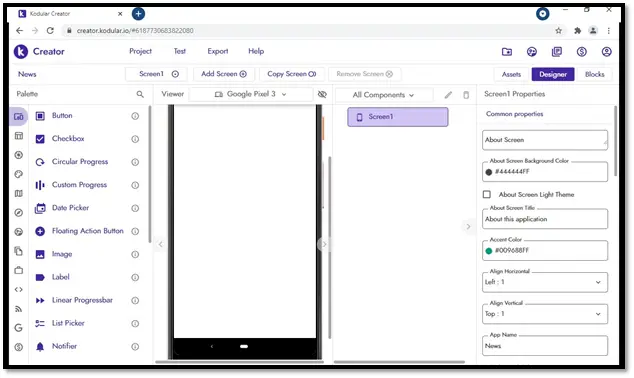This screenshot has height=378, width=634.
Task: Click the rename pencil icon for components
Action: (448, 95)
